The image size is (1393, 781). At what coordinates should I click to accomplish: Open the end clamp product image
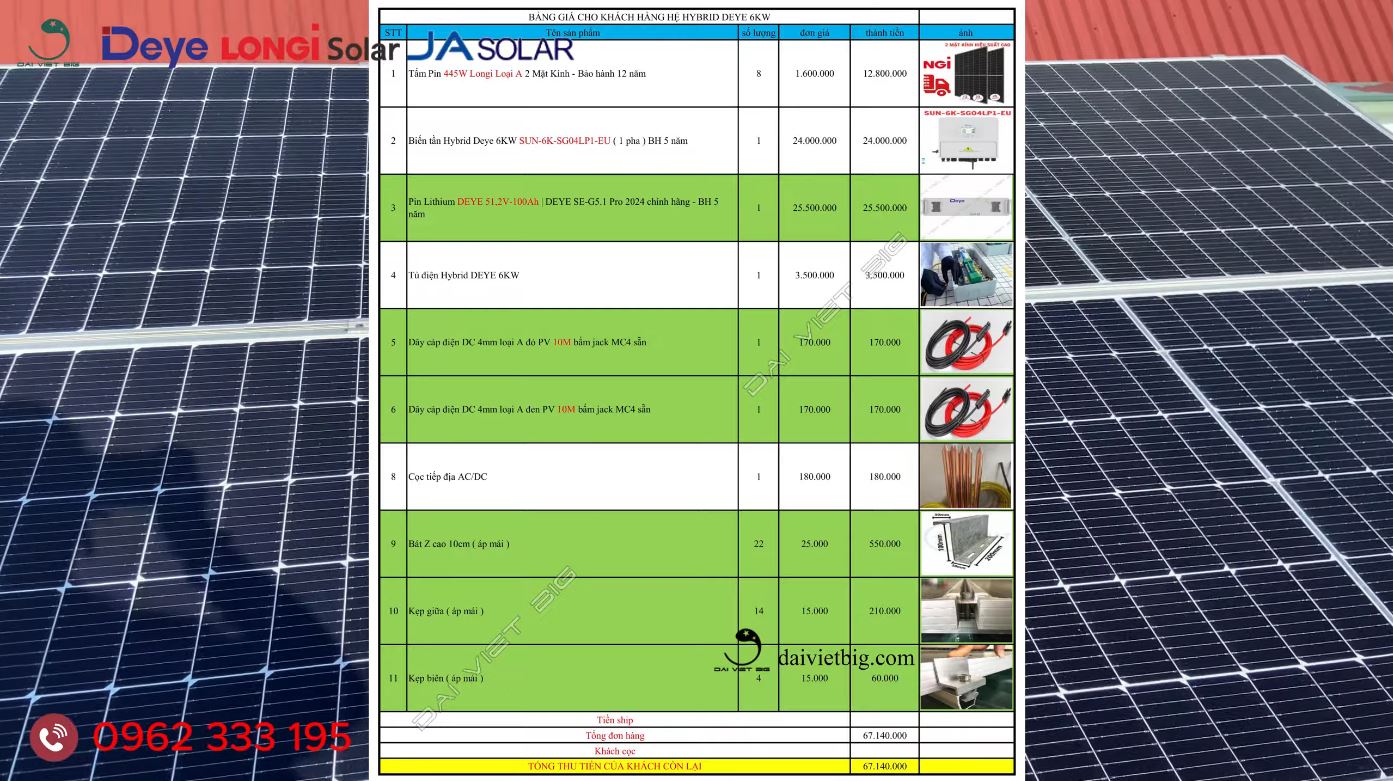point(966,678)
